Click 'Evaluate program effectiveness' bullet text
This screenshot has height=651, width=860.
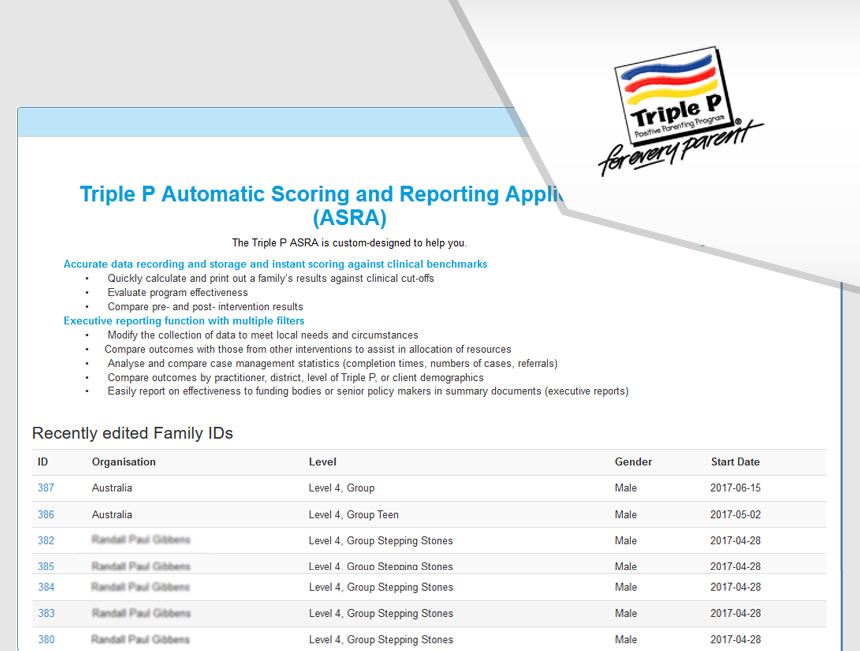pyautogui.click(x=178, y=292)
